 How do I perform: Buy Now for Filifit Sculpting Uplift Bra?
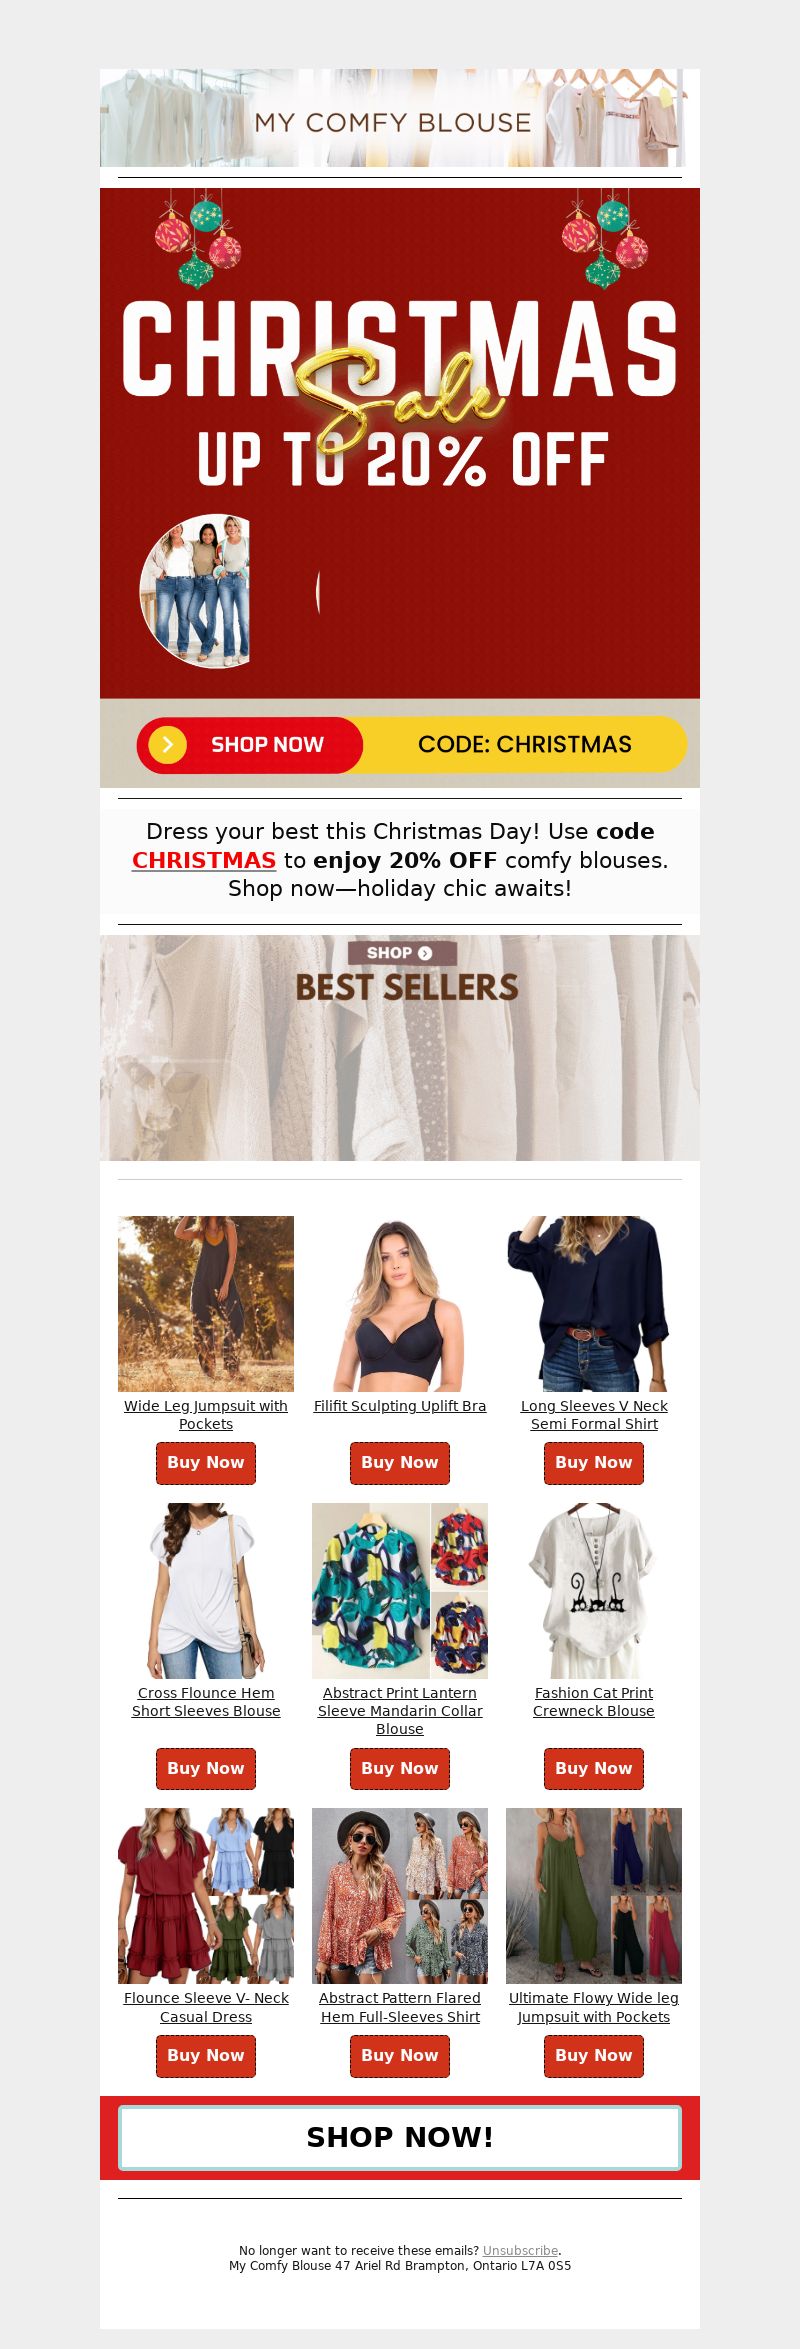(x=400, y=1463)
